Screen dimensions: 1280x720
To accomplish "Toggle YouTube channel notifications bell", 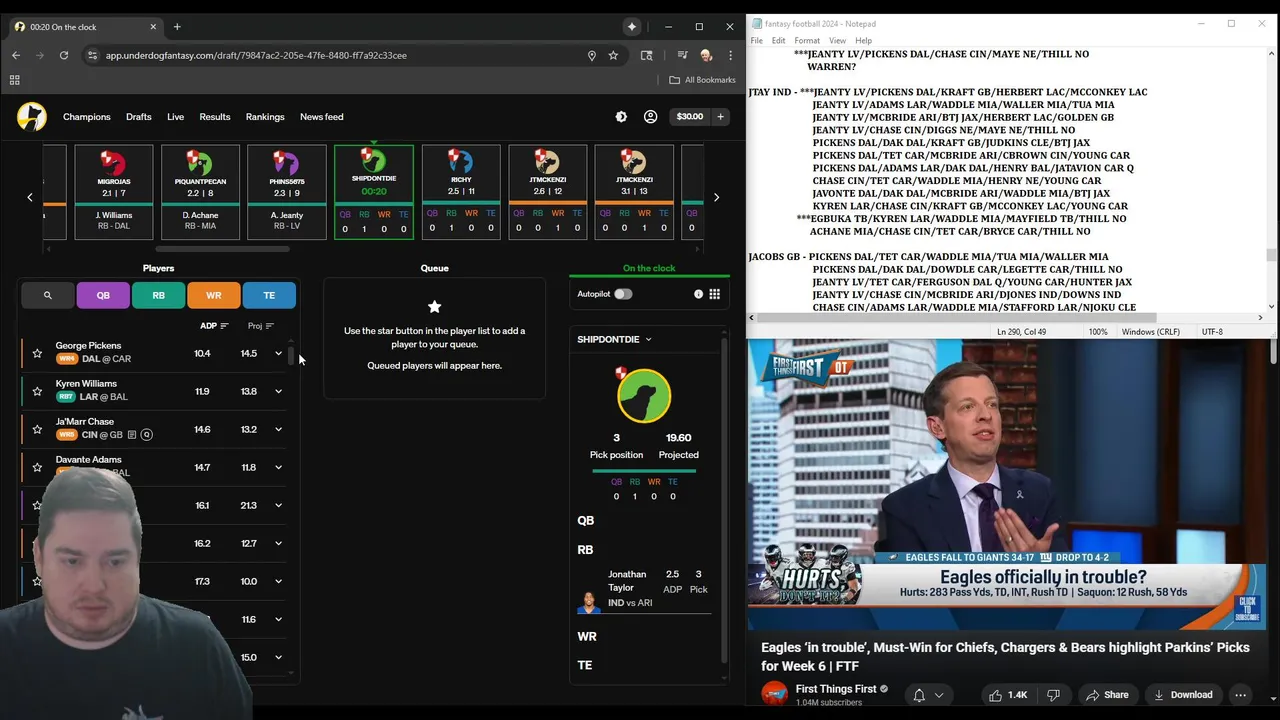I will (x=927, y=695).
